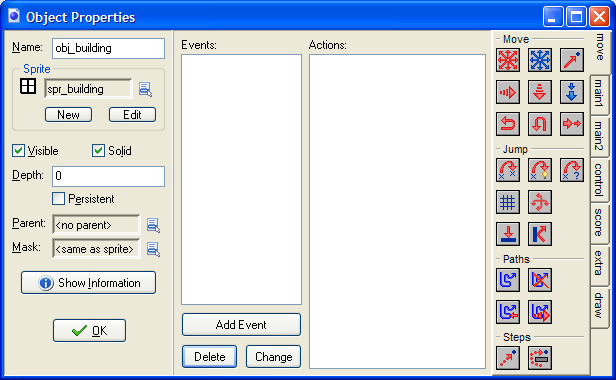Open the Parent selection menu icon

pyautogui.click(x=153, y=225)
